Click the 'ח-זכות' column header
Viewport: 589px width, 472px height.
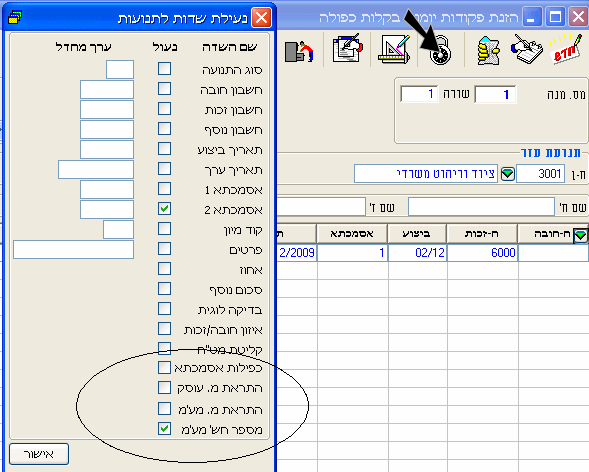click(483, 234)
